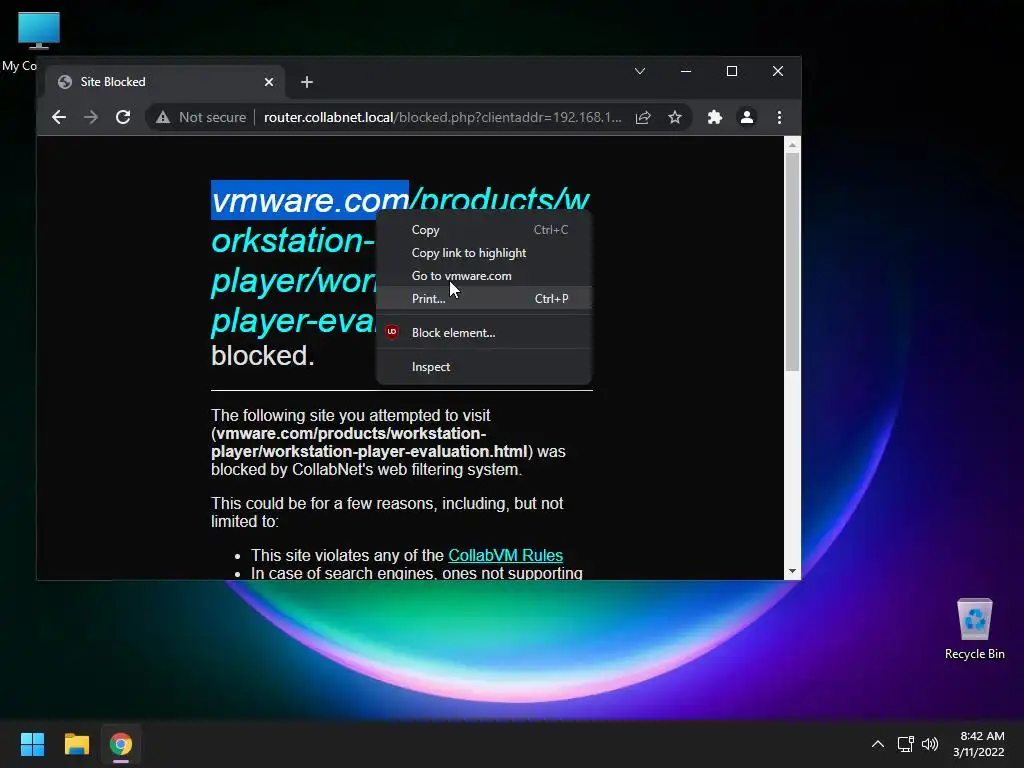This screenshot has height=768, width=1024.
Task: Click the Not secure warning icon
Action: tap(163, 118)
